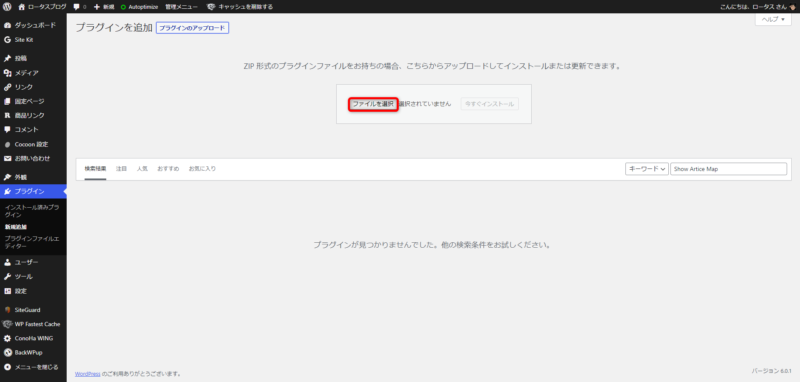This screenshot has width=800, height=382.
Task: Open the ダッシュボード sidebar icon
Action: click(x=7, y=25)
